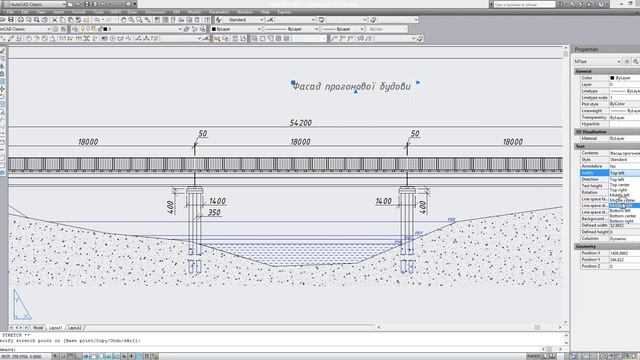This screenshot has width=640, height=360.
Task: Open the linetype control ByLayer dropdown
Action: coord(316,29)
